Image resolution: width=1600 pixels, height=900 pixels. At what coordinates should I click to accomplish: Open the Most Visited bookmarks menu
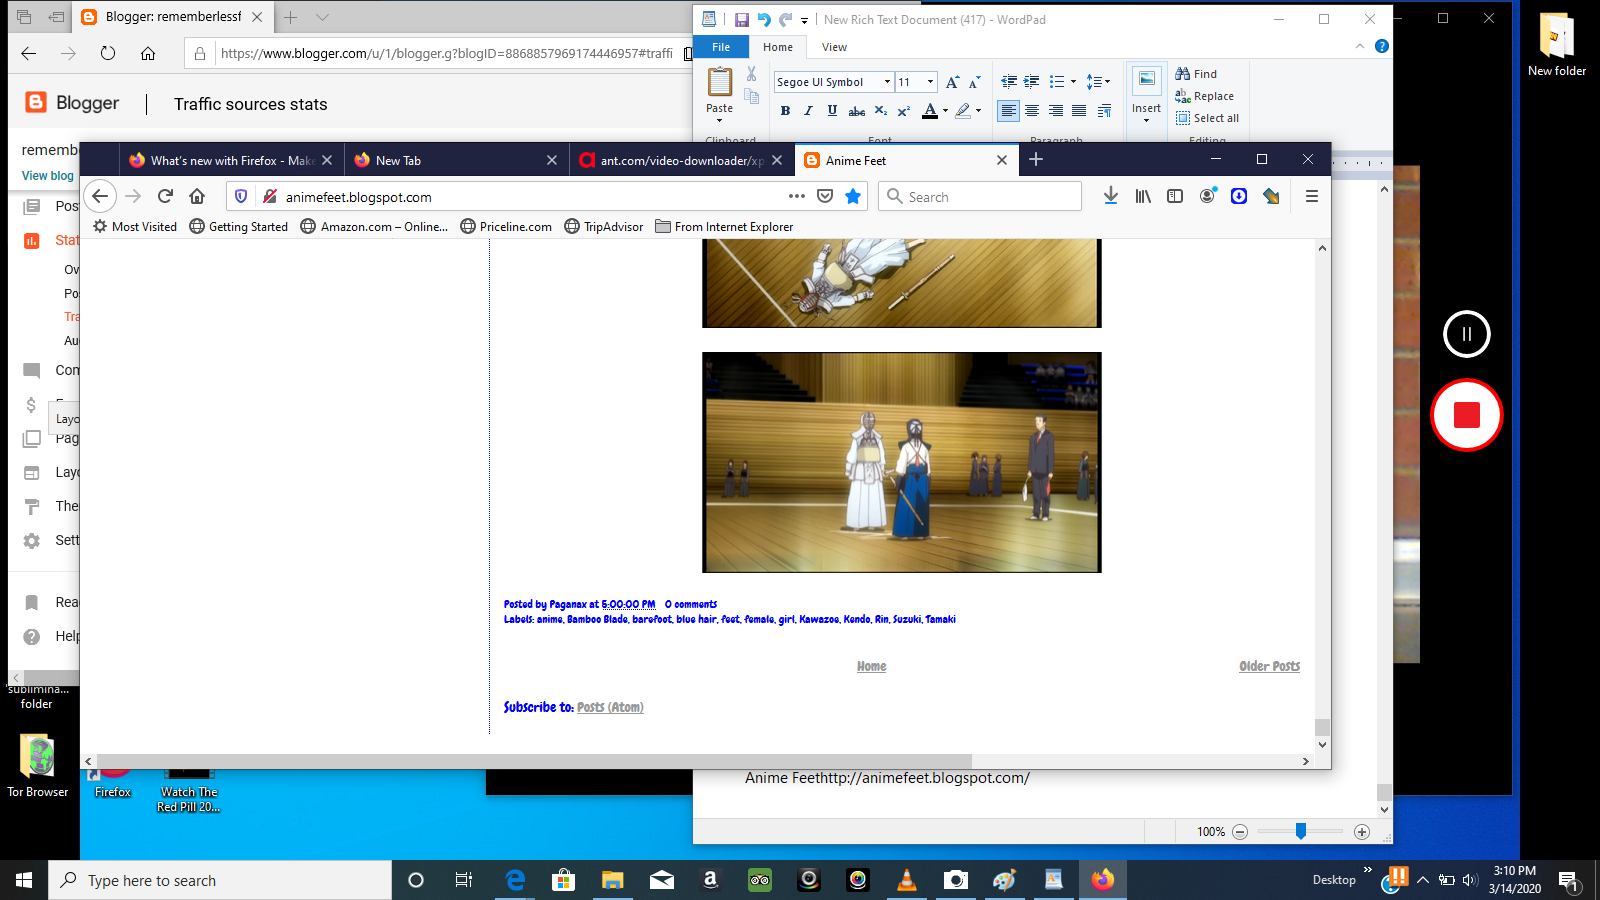135,227
